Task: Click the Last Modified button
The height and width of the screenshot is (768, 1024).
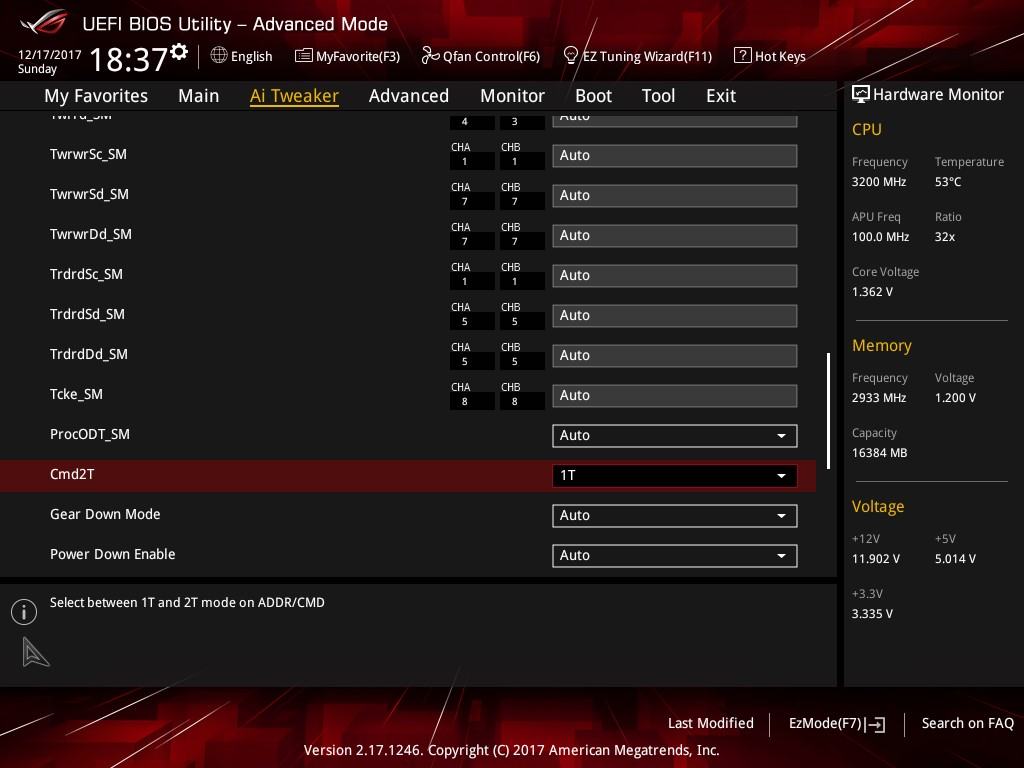Action: pyautogui.click(x=711, y=723)
